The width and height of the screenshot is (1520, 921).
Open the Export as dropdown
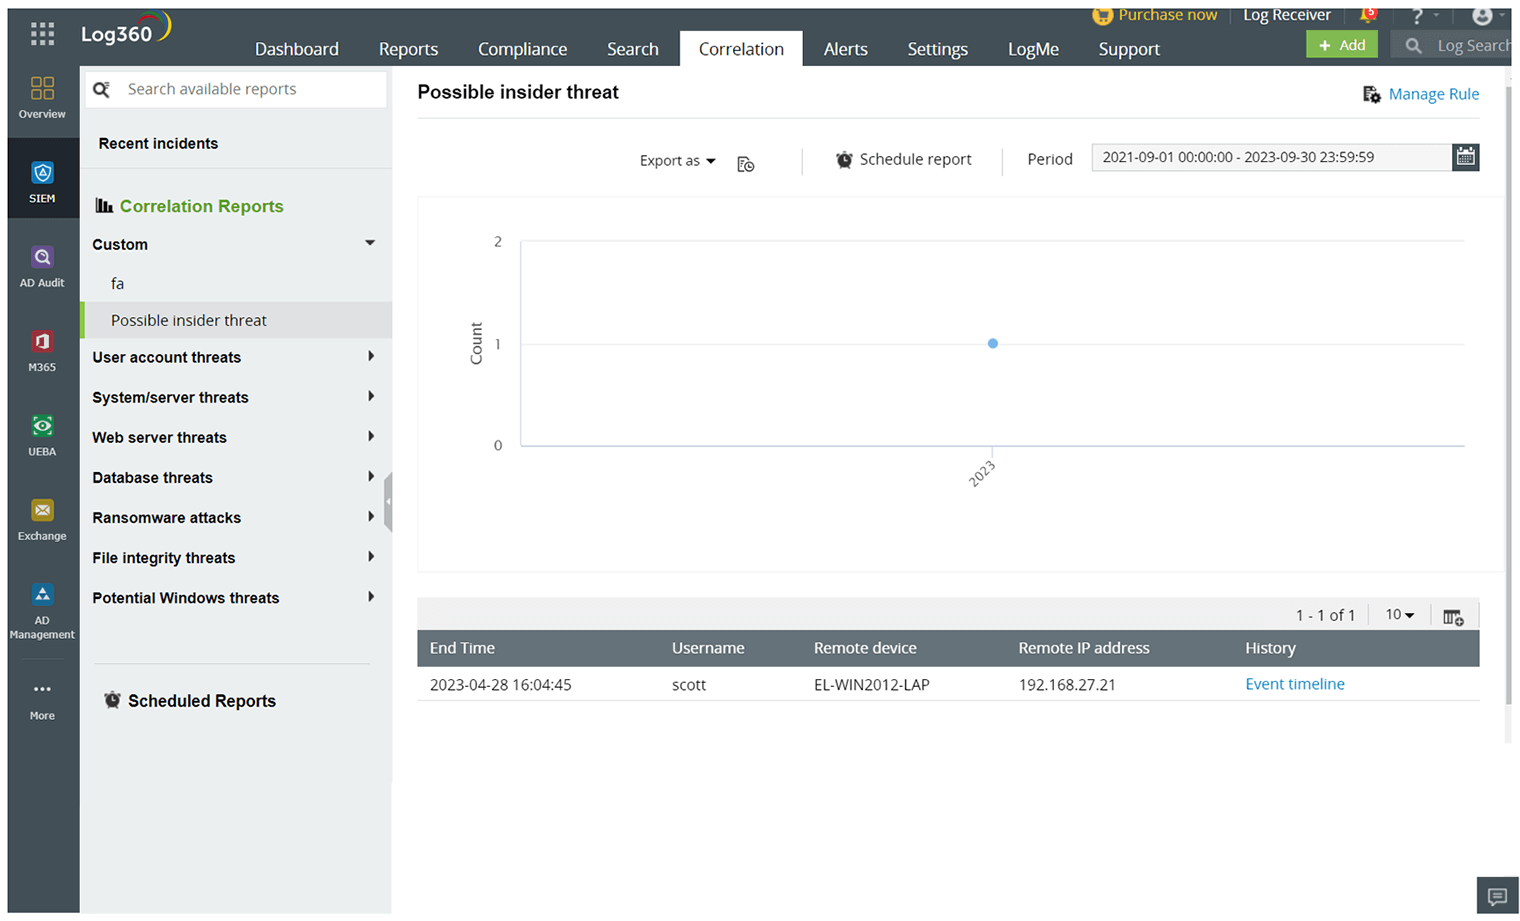tap(678, 160)
